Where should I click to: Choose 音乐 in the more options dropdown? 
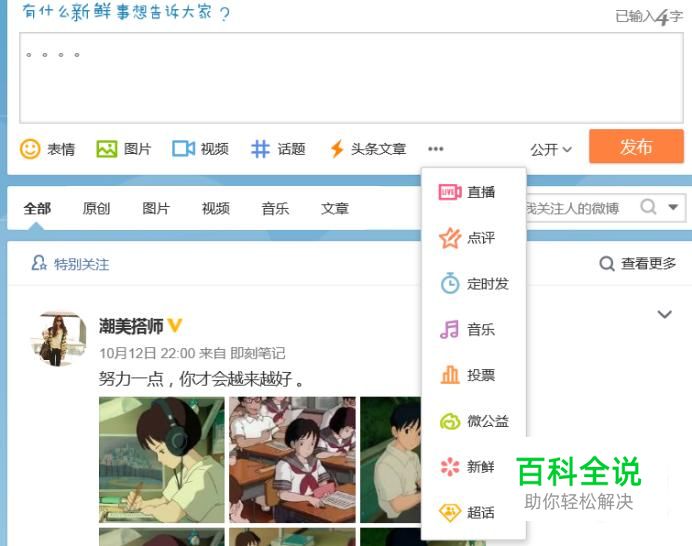coord(467,329)
